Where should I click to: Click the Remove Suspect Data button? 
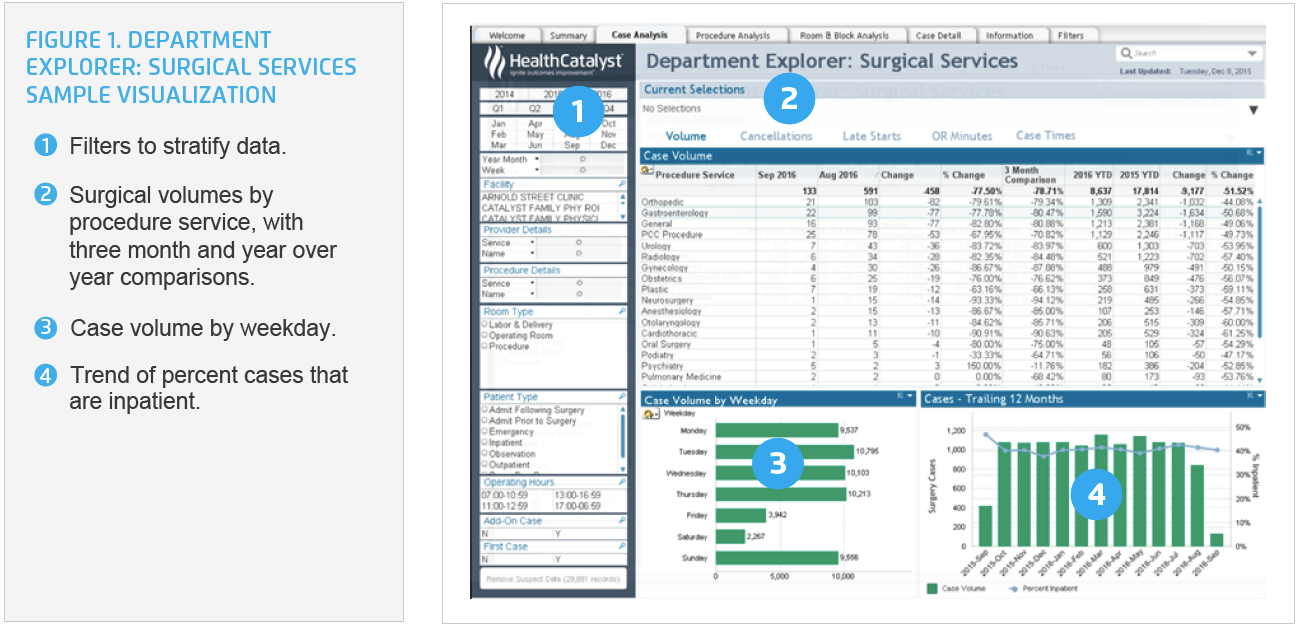552,576
